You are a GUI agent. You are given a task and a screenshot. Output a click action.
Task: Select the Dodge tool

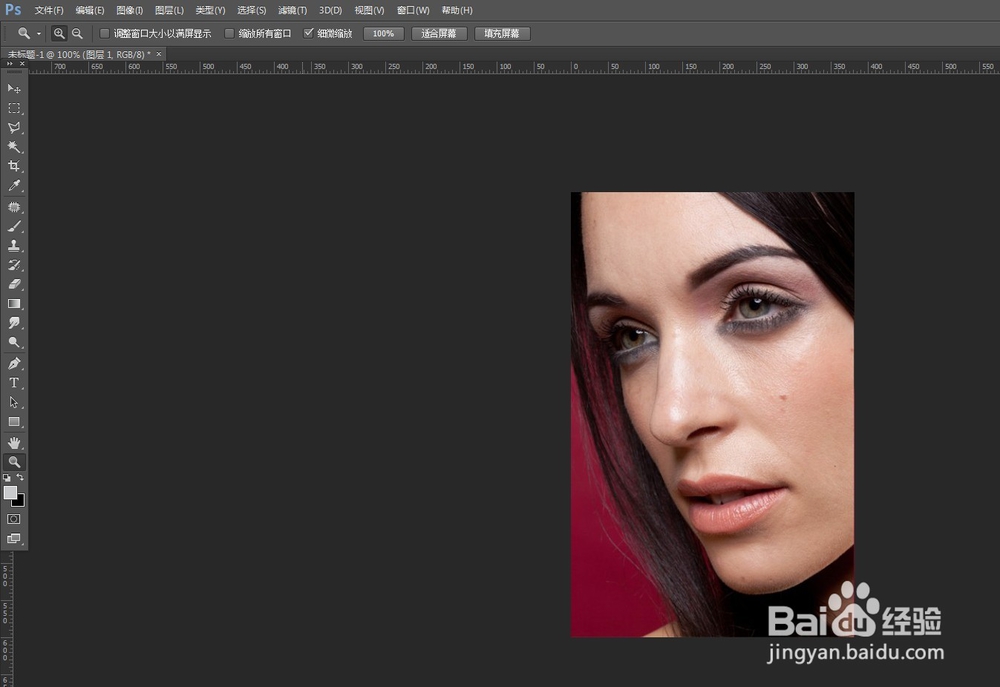[x=13, y=343]
